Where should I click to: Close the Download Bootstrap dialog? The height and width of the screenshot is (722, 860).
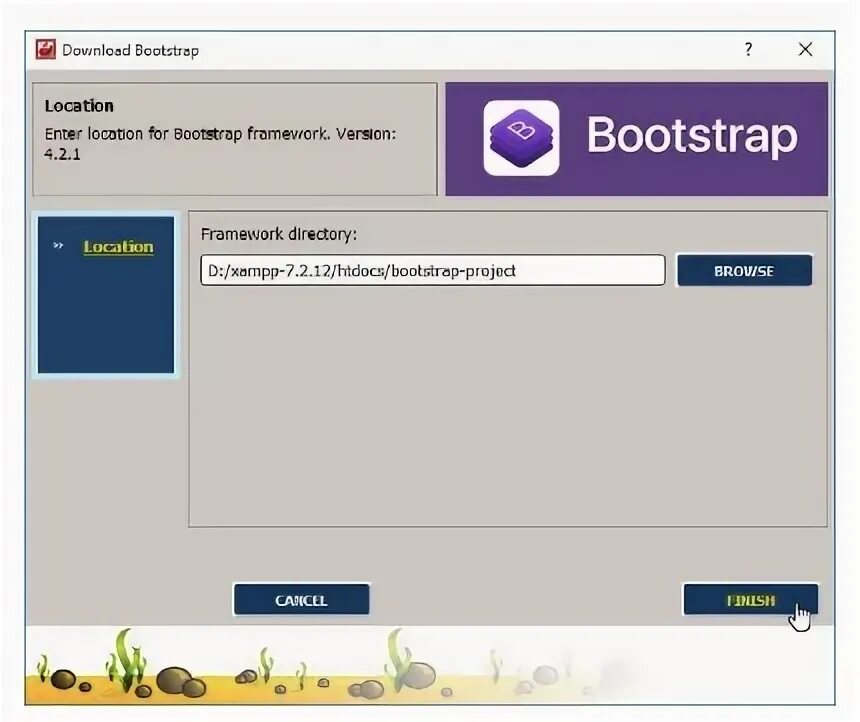(x=805, y=49)
